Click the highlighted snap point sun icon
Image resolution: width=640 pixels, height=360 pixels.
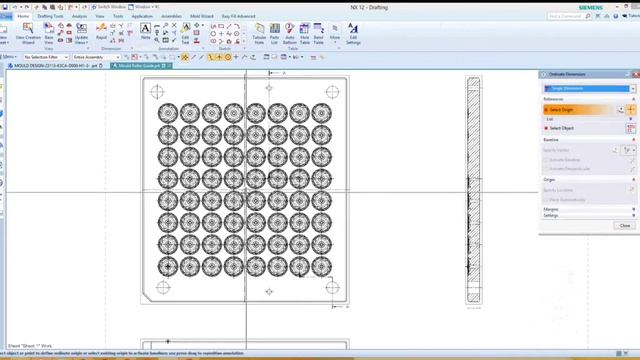click(185, 58)
